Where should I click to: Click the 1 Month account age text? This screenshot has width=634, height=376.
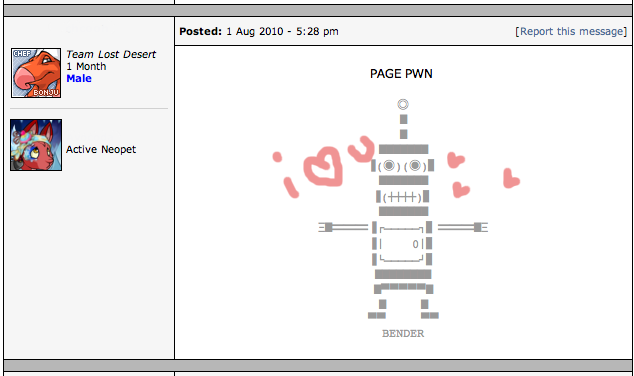coord(86,66)
